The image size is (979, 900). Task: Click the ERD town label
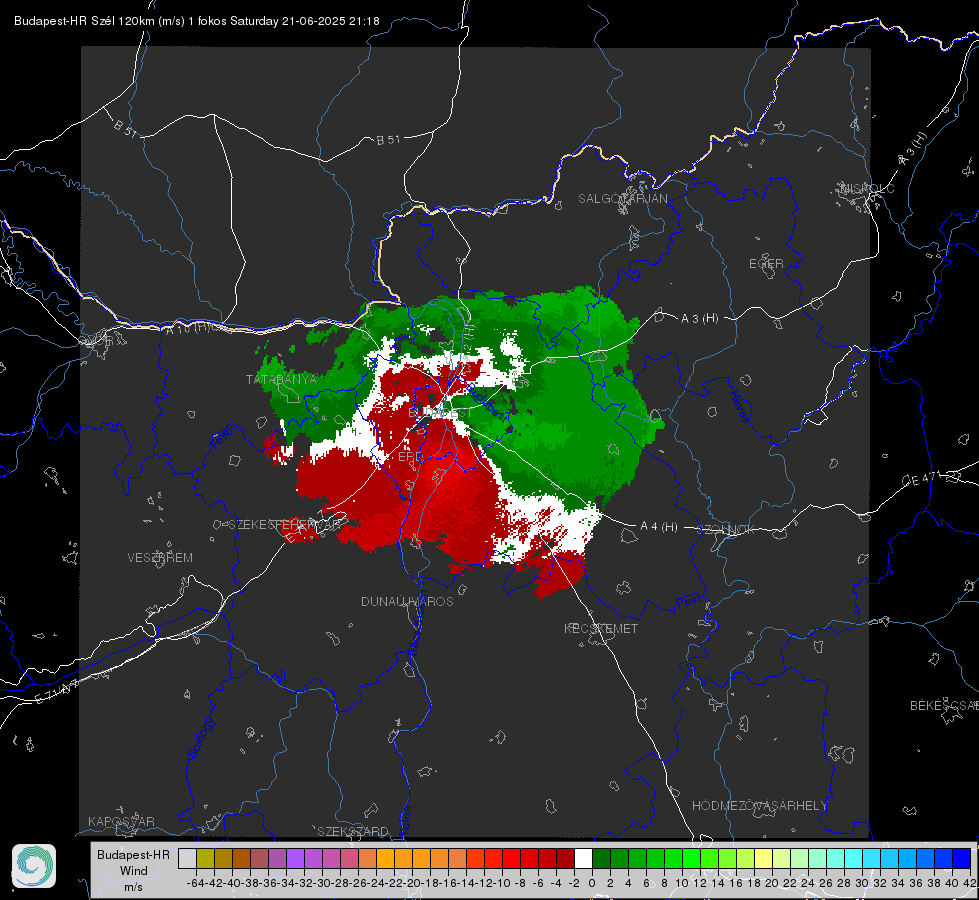(410, 457)
